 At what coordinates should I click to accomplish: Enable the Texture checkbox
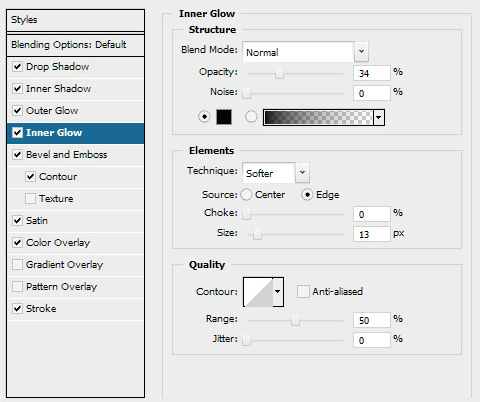[x=30, y=199]
